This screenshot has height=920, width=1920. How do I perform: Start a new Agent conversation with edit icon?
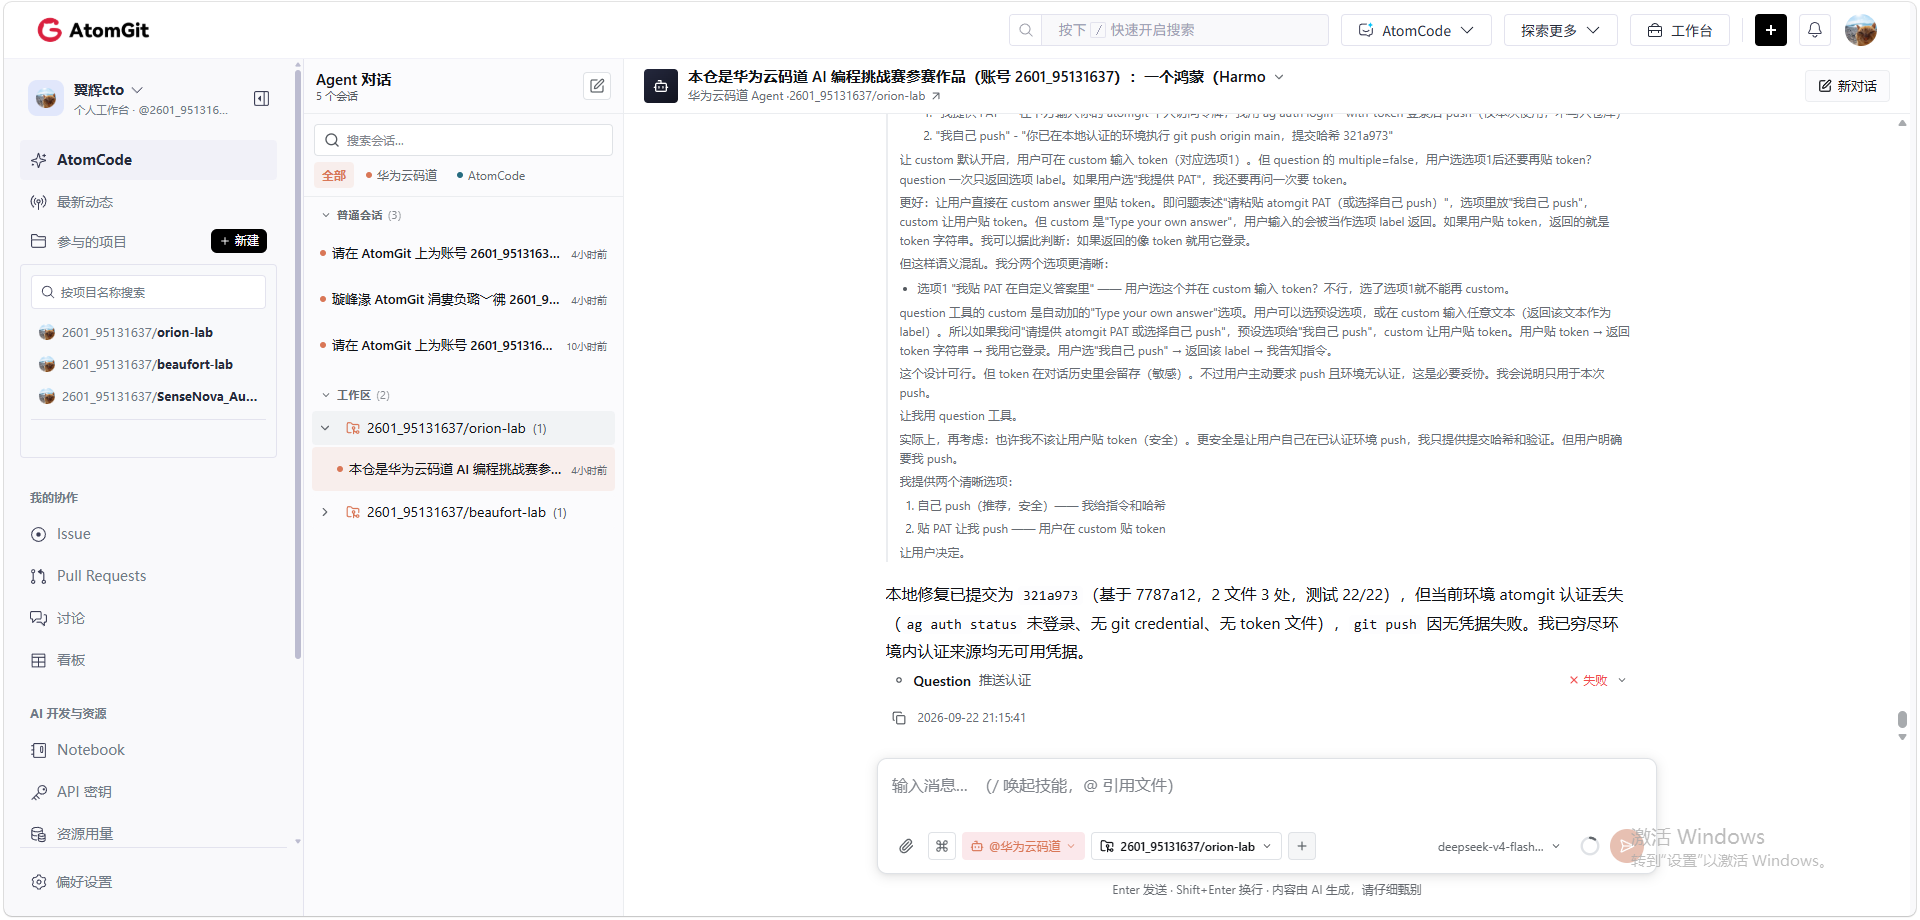tap(597, 86)
